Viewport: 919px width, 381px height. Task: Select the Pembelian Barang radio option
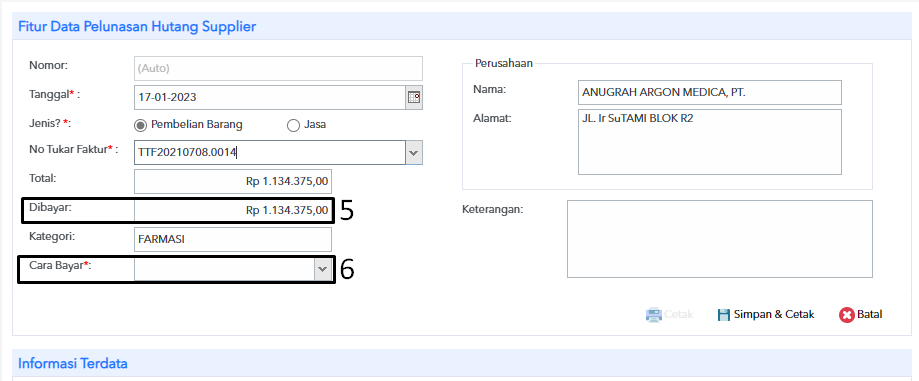click(141, 125)
